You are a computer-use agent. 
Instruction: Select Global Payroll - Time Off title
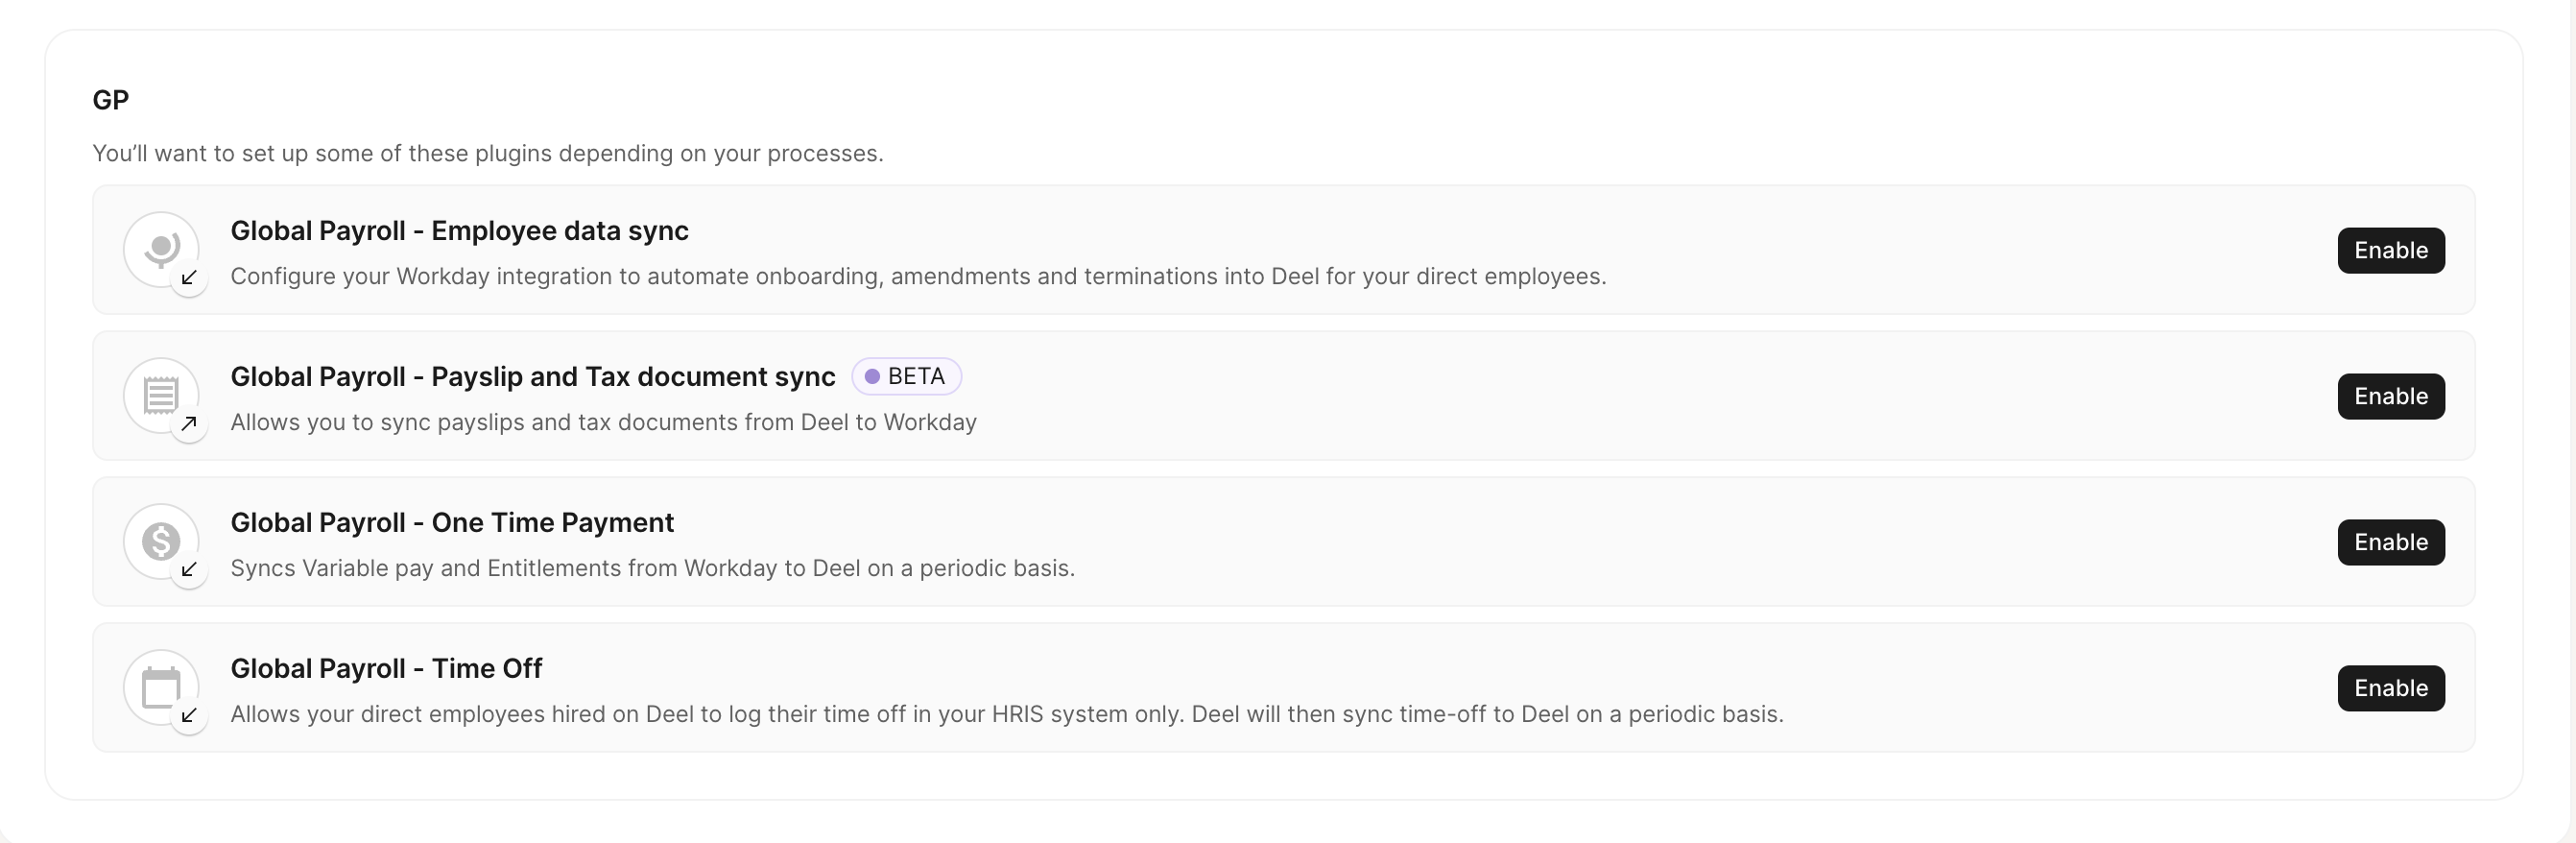pyautogui.click(x=386, y=669)
